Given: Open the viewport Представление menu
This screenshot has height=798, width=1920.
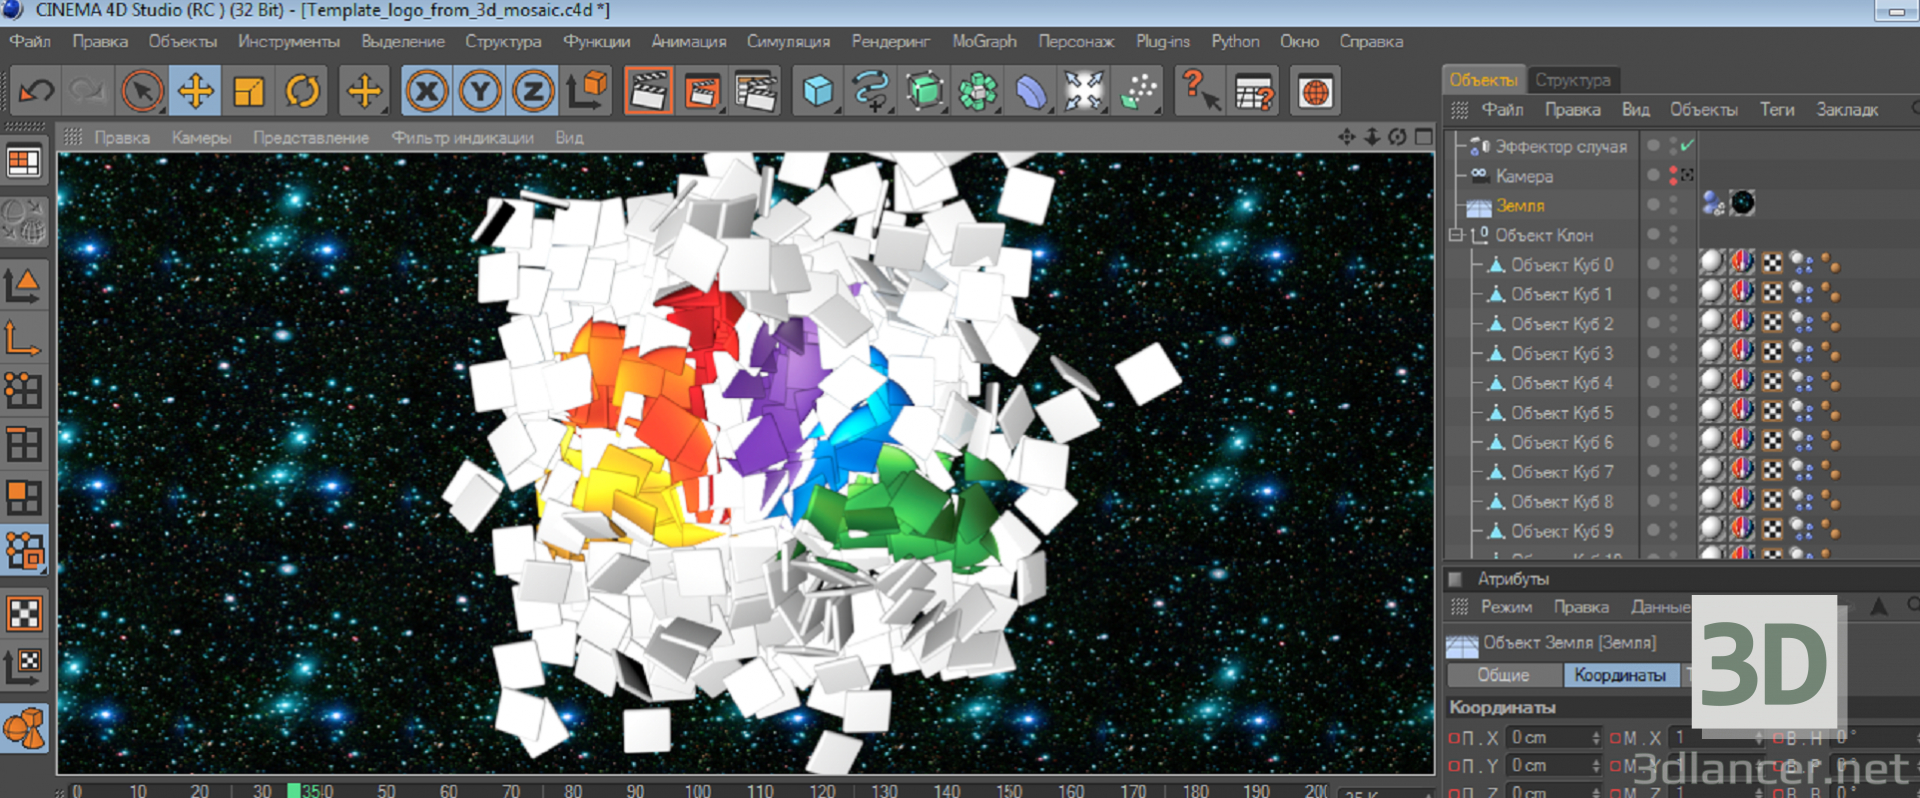Looking at the screenshot, I should click(x=311, y=138).
